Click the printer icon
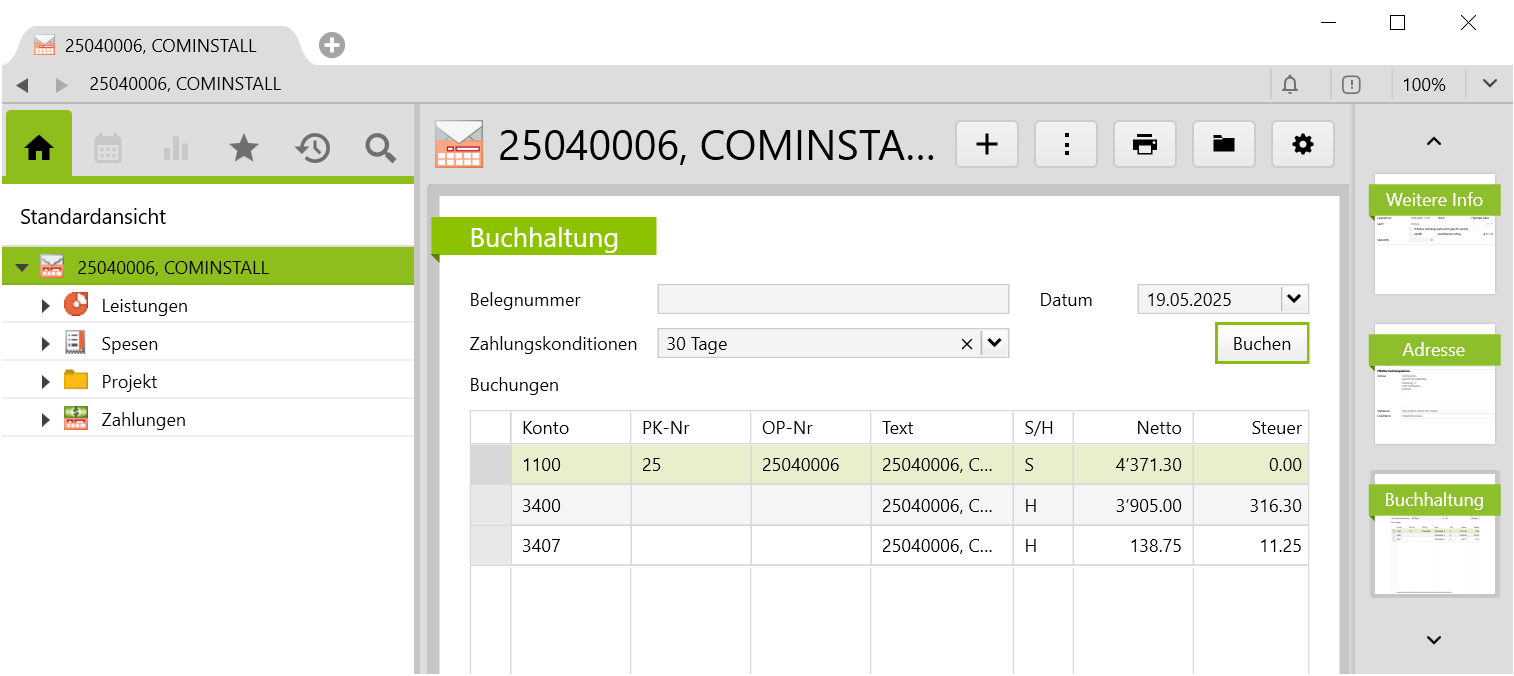Image resolution: width=1514 pixels, height=676 pixels. (x=1145, y=145)
